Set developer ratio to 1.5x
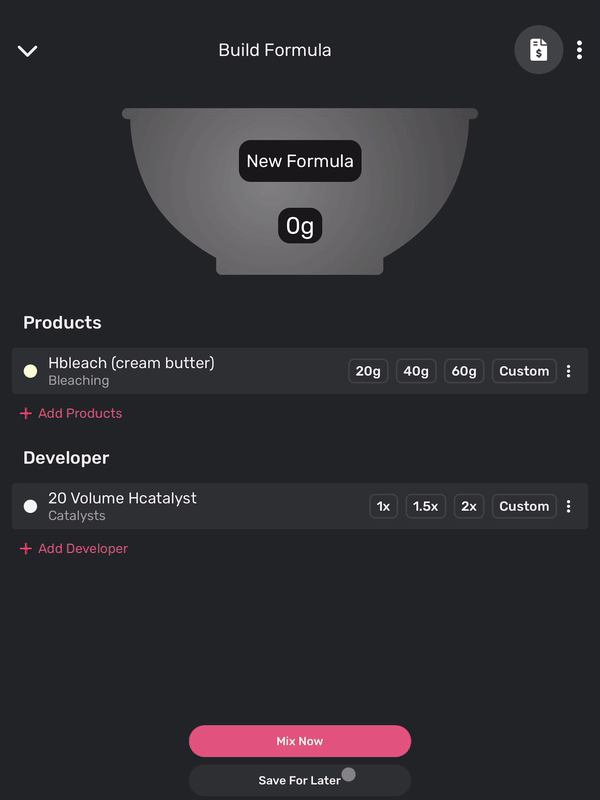The width and height of the screenshot is (600, 800). pos(425,506)
